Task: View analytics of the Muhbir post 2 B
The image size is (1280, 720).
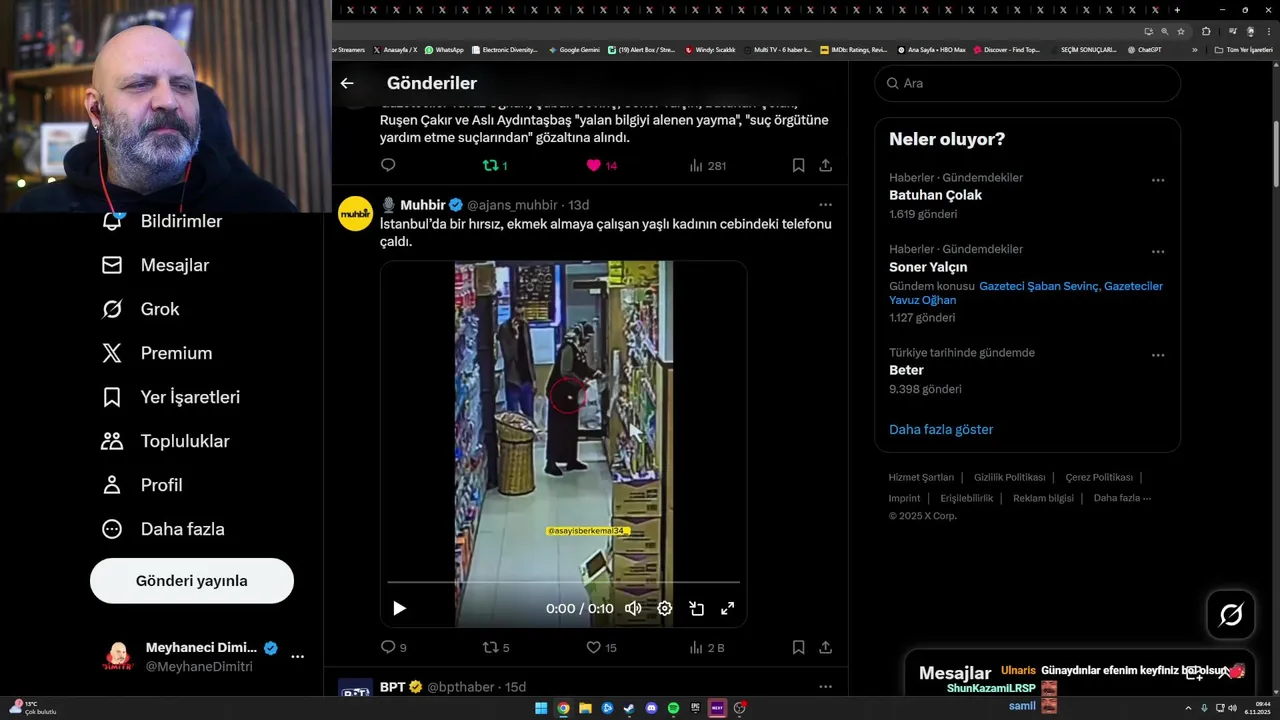Action: [707, 647]
